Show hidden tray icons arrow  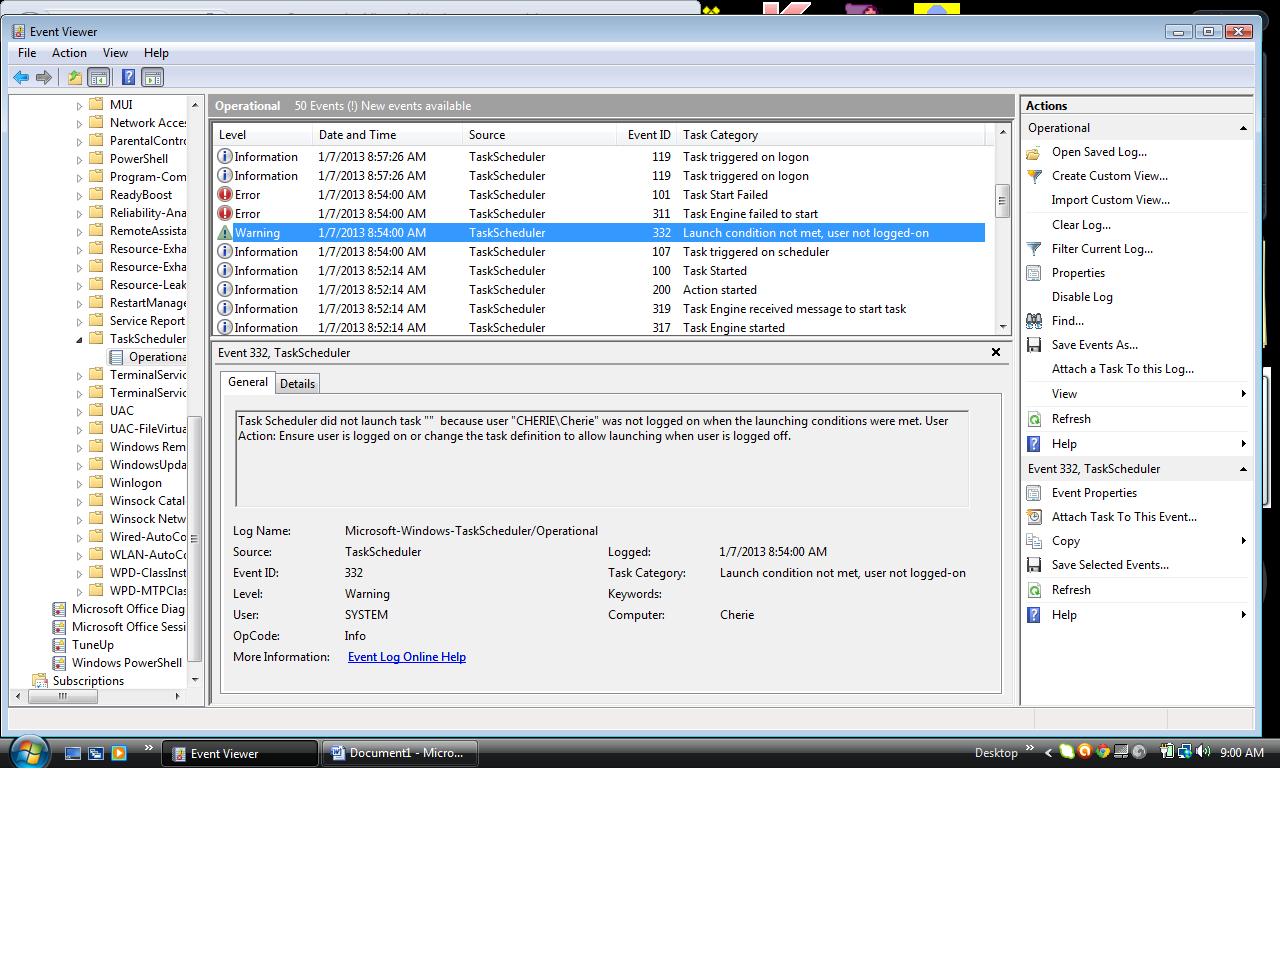1047,753
